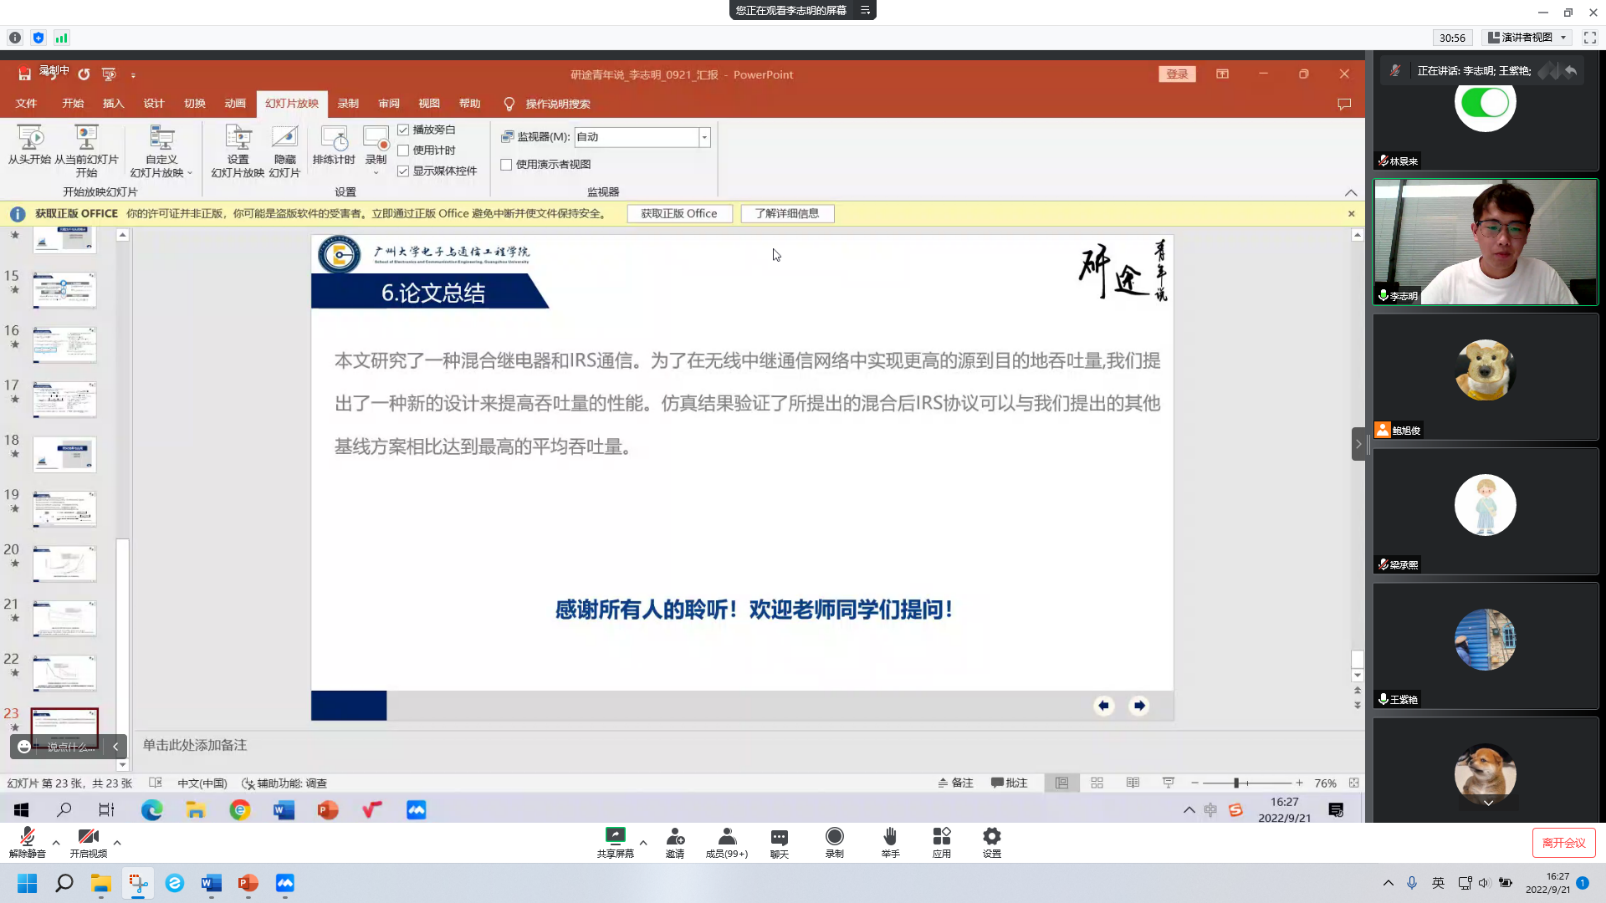Click zoom out minus button
This screenshot has height=903, width=1606.
(1194, 783)
